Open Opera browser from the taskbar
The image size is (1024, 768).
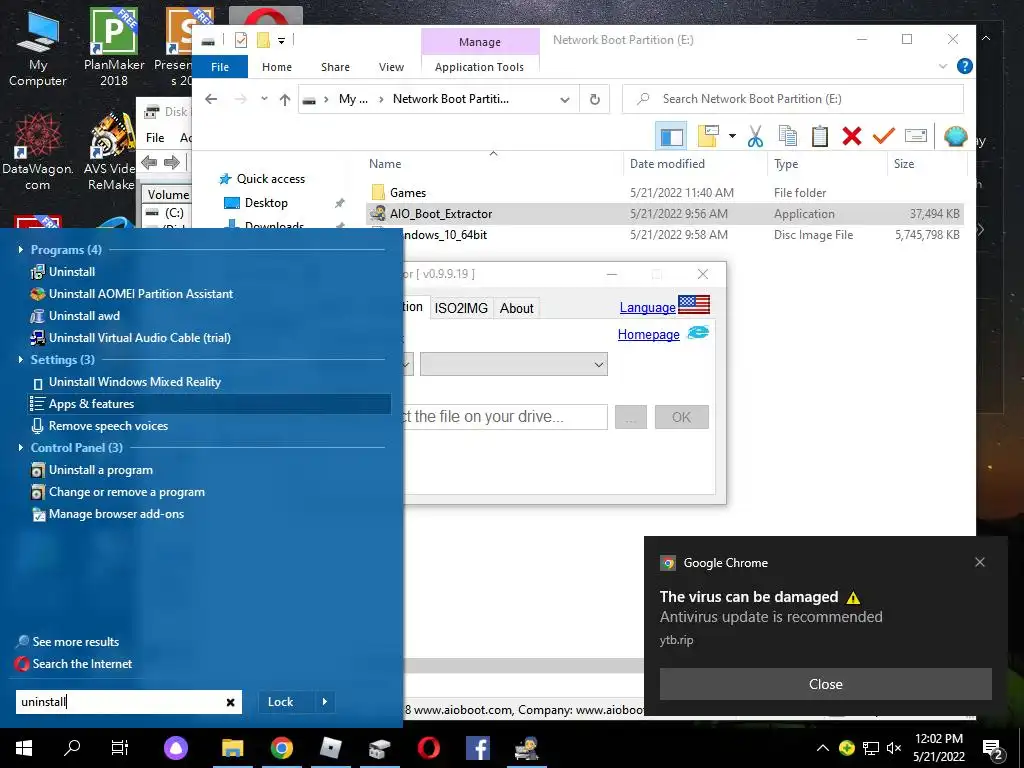coord(428,748)
